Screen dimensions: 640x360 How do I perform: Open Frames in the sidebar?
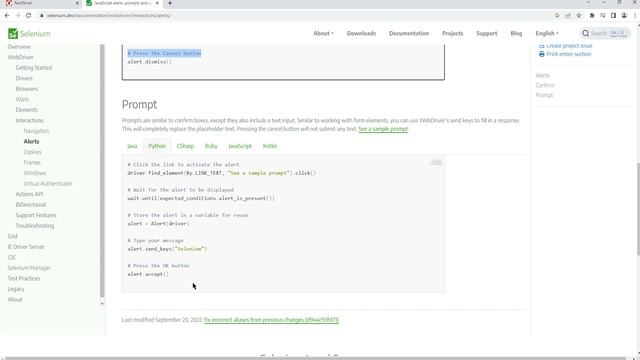pos(32,163)
